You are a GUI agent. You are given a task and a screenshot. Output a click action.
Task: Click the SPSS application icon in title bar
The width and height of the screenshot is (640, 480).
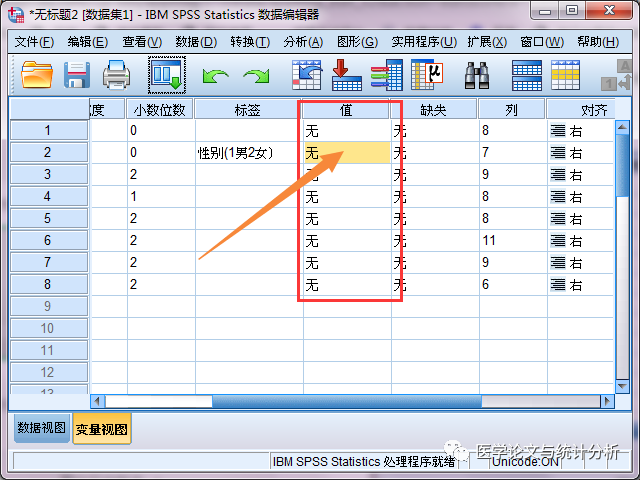16,15
